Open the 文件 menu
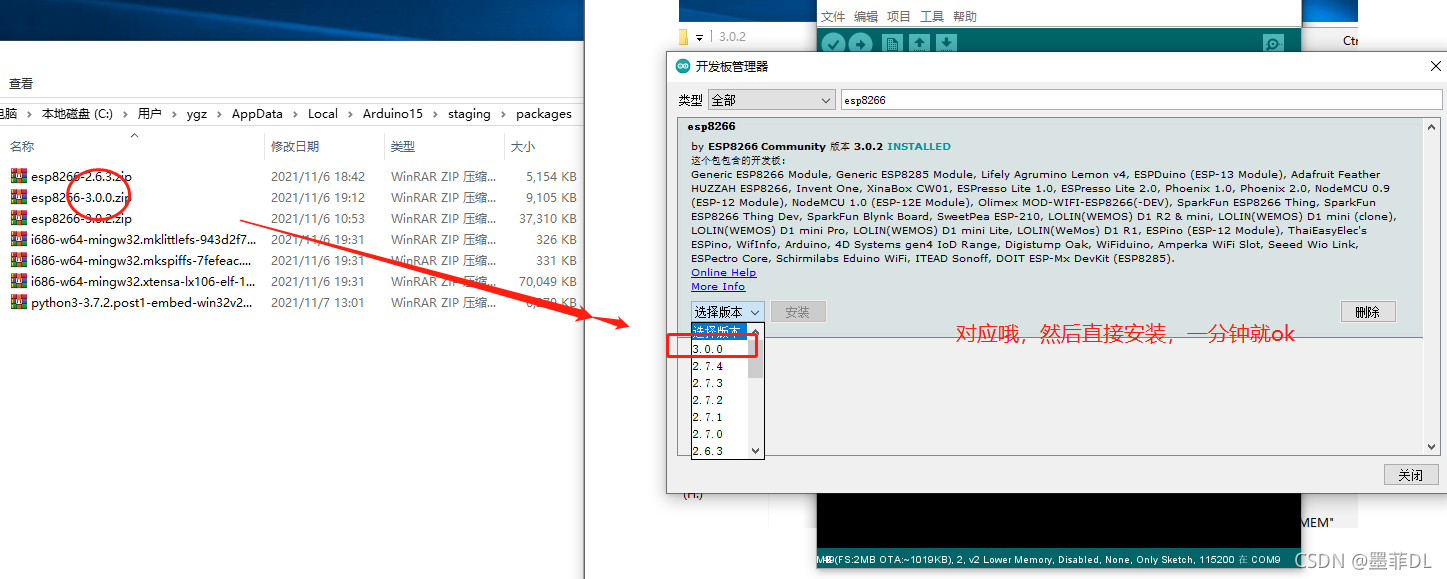This screenshot has width=1447, height=579. click(833, 15)
